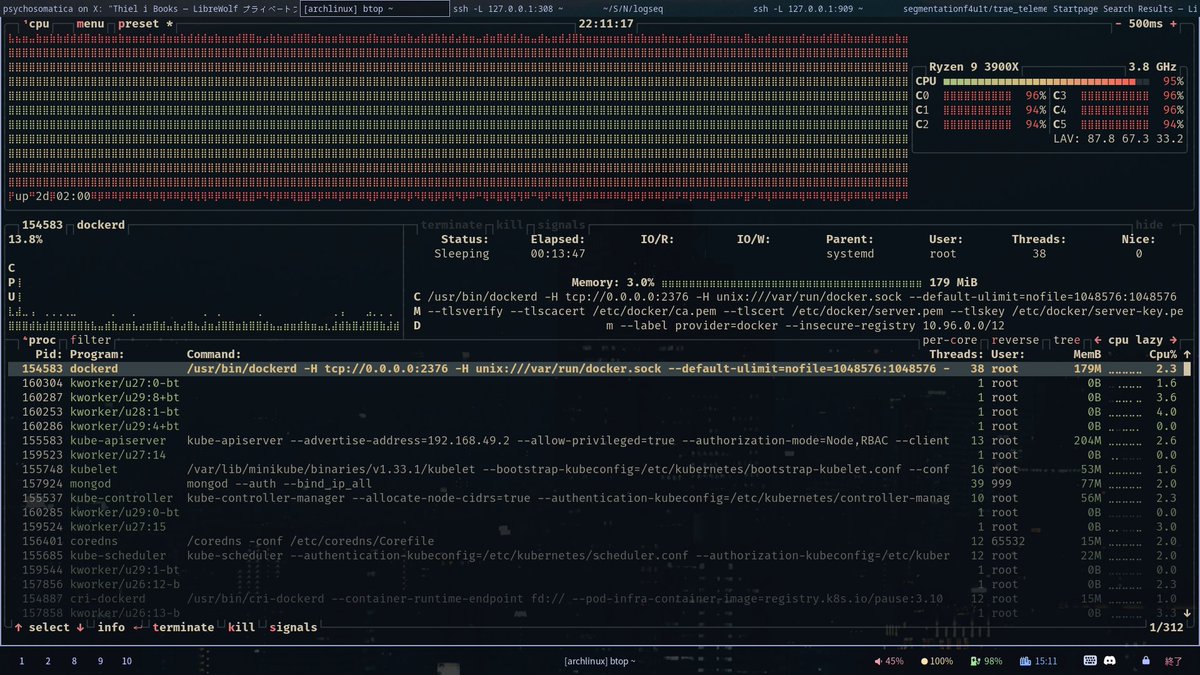Select the kworker/u29:8+bt process row
The width and height of the screenshot is (1200, 675).
(594, 397)
